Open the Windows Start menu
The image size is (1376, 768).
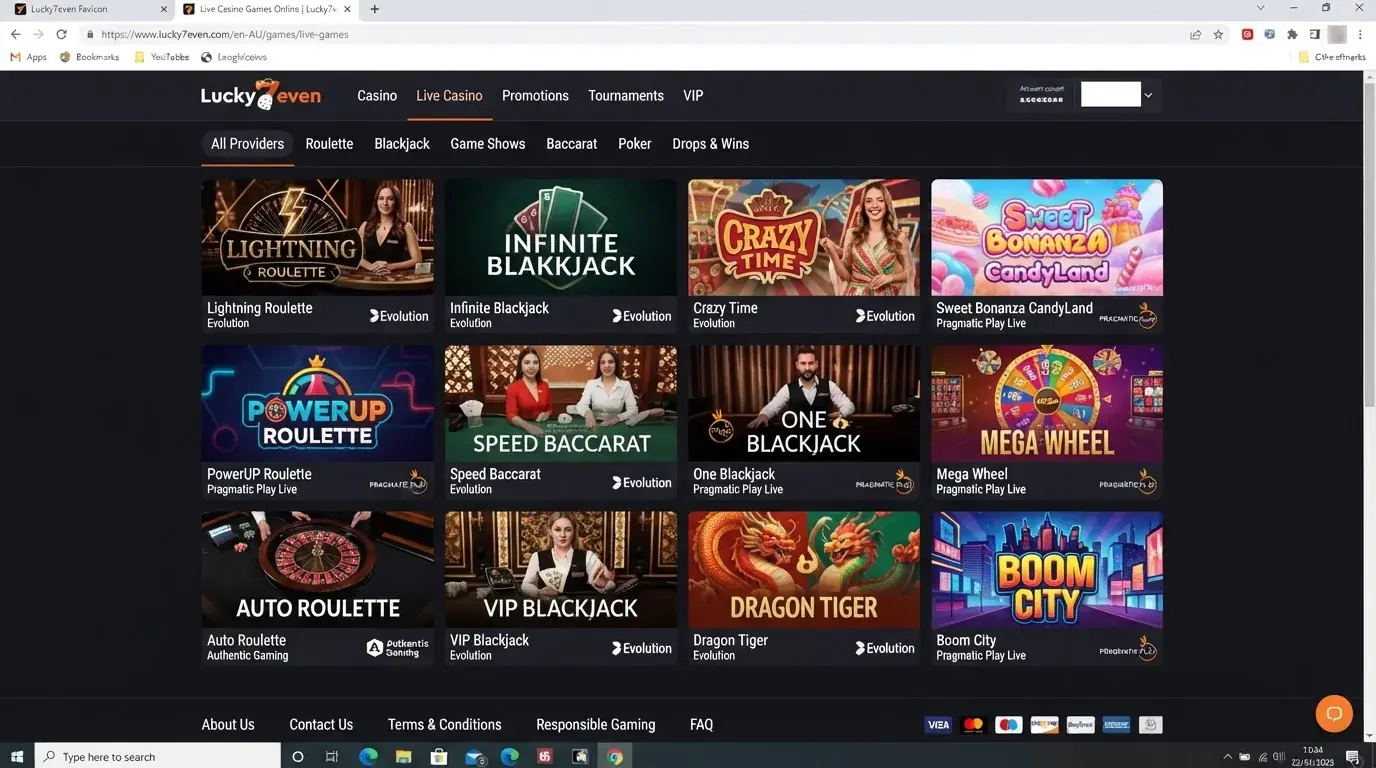click(x=17, y=756)
